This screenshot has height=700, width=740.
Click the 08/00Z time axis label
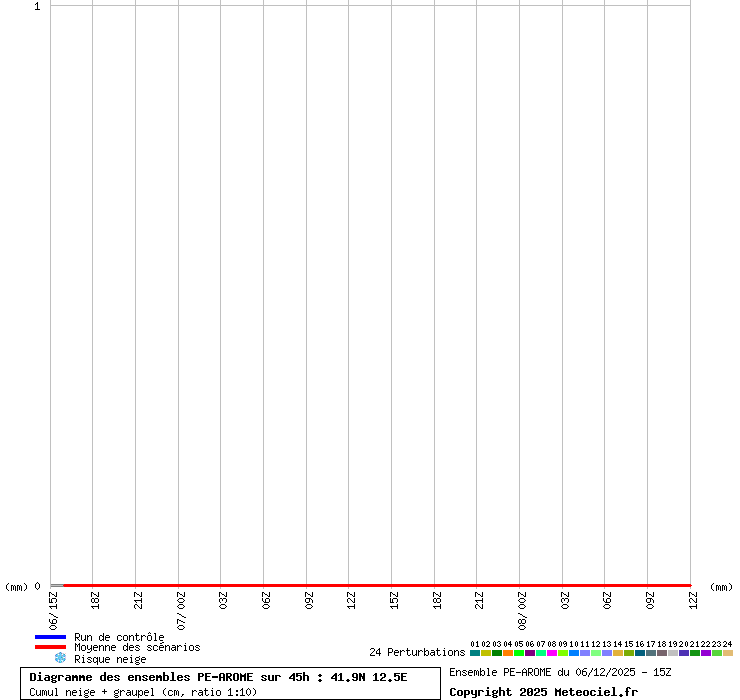522,610
